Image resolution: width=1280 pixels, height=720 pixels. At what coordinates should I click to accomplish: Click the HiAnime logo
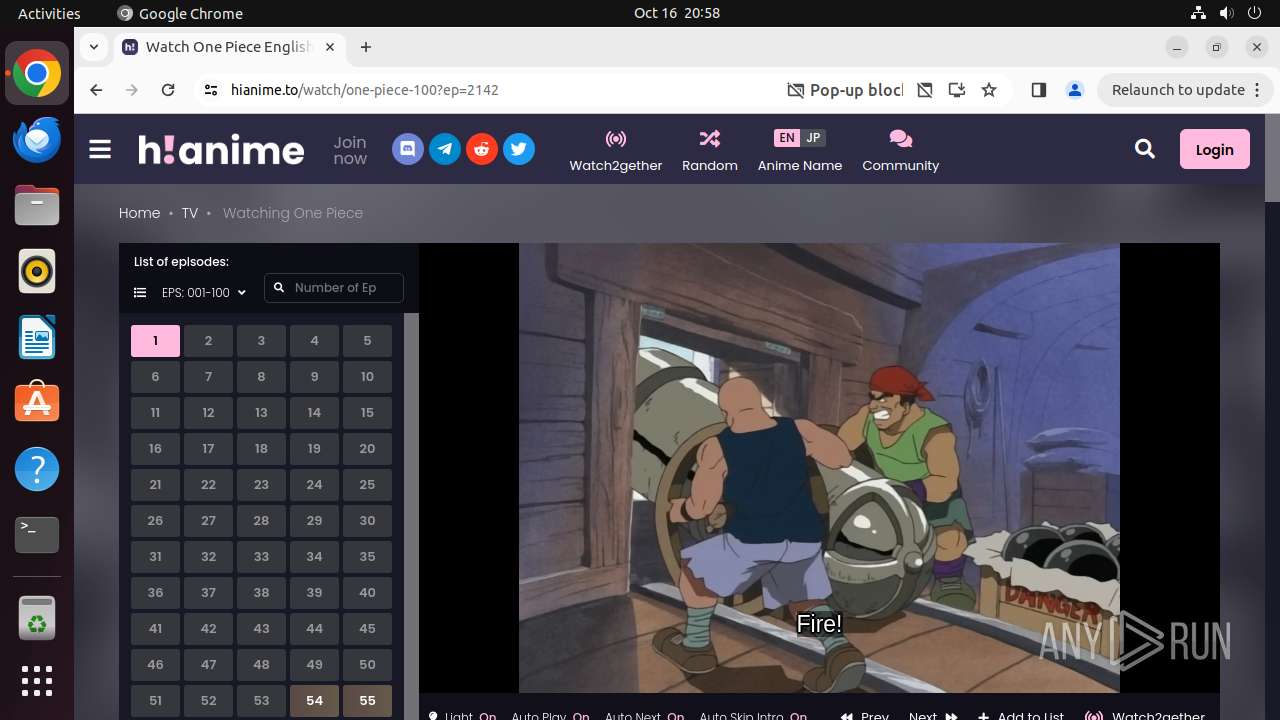coord(221,150)
